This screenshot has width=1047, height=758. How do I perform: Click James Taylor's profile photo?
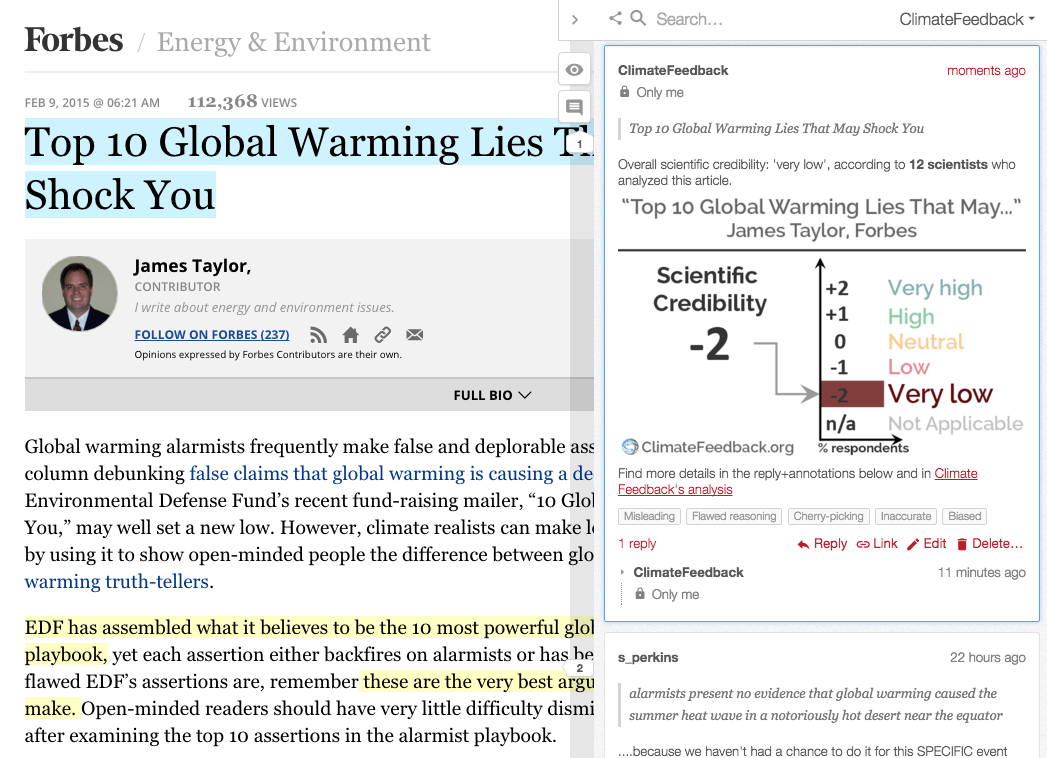tap(79, 293)
